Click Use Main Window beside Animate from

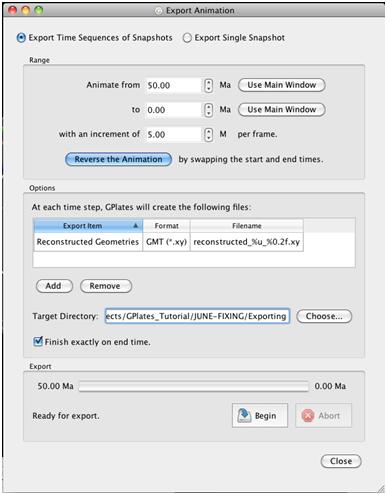coord(282,85)
